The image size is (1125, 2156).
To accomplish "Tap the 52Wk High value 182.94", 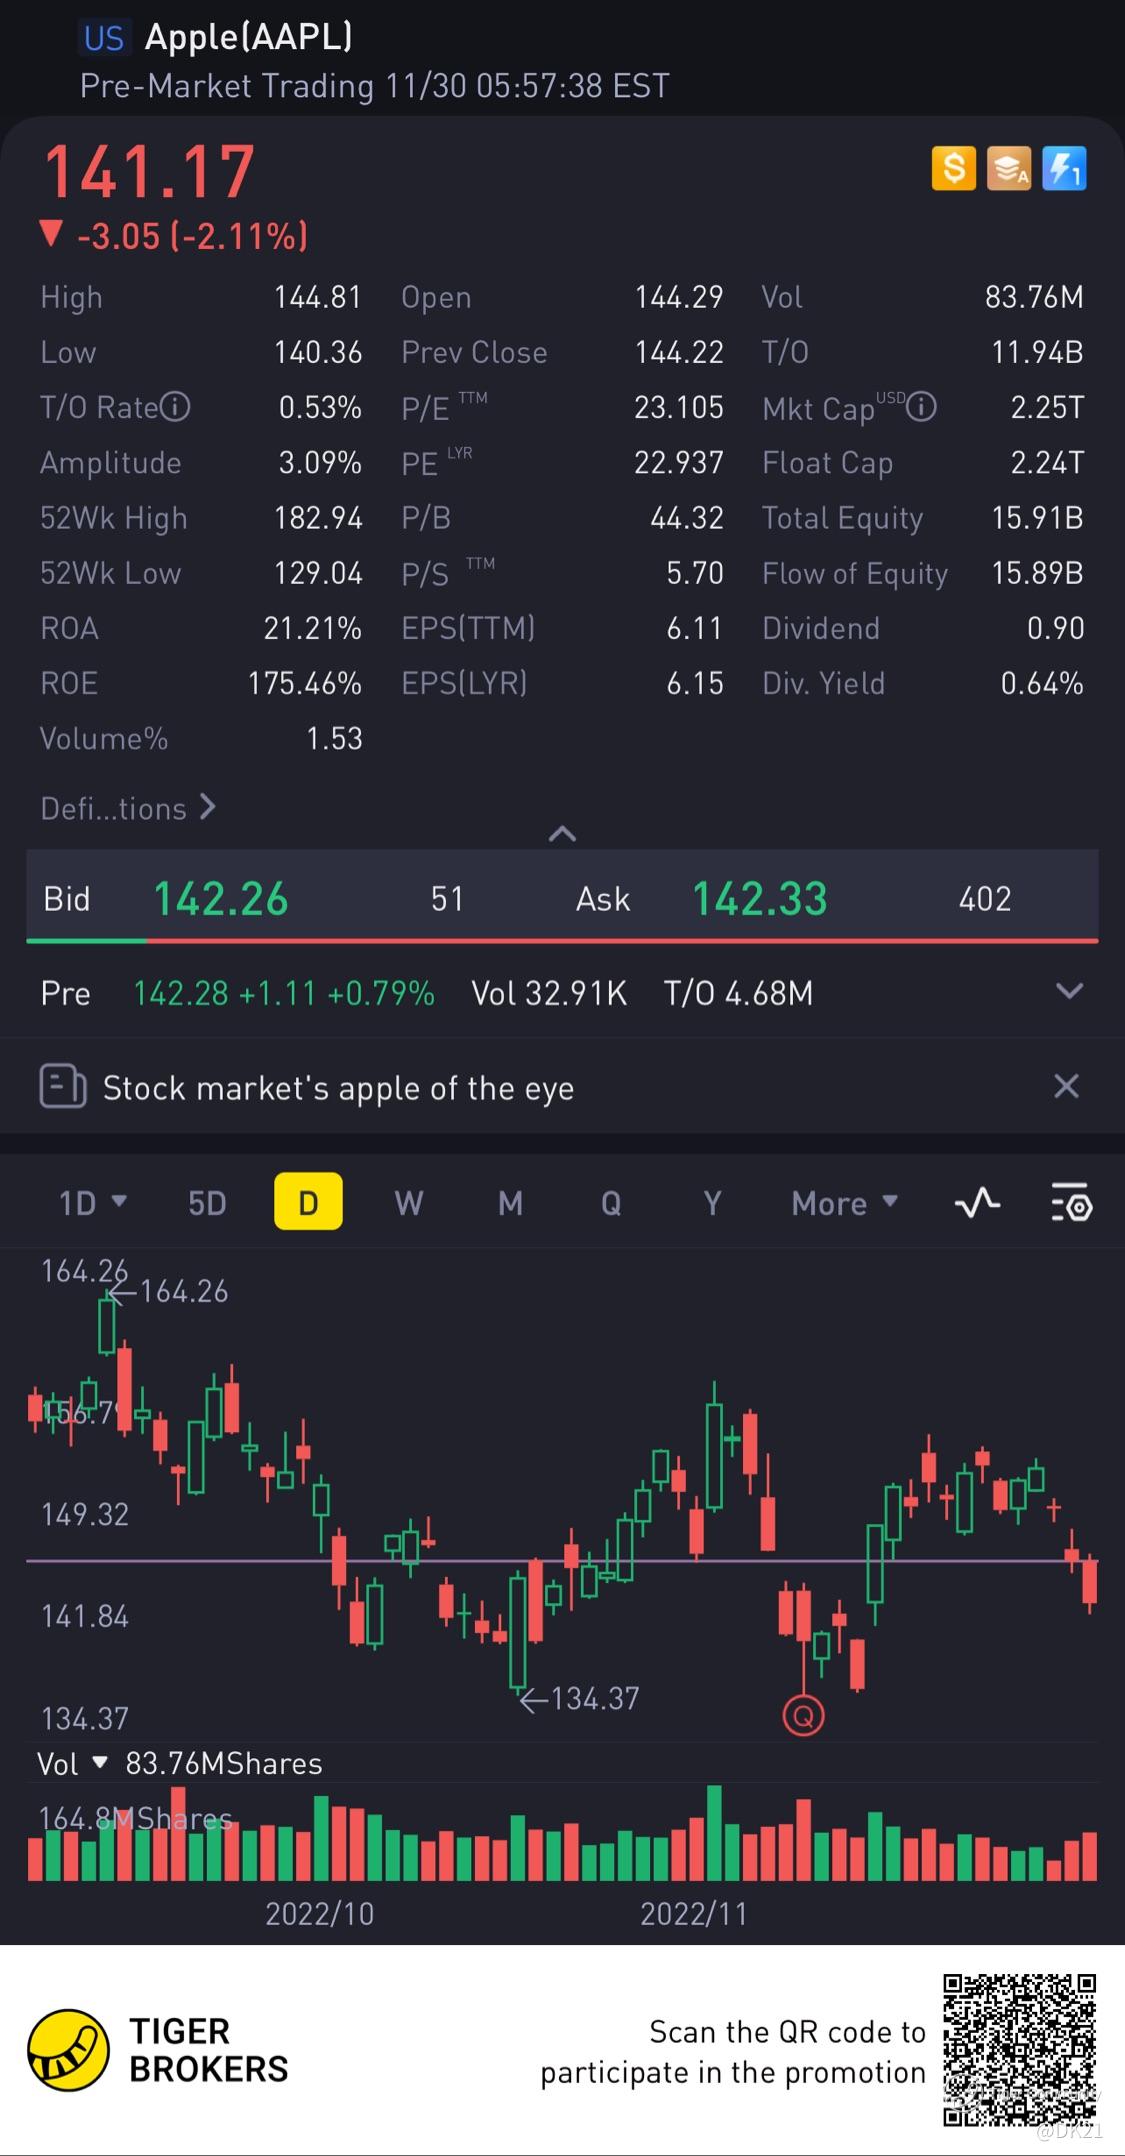I will (317, 518).
